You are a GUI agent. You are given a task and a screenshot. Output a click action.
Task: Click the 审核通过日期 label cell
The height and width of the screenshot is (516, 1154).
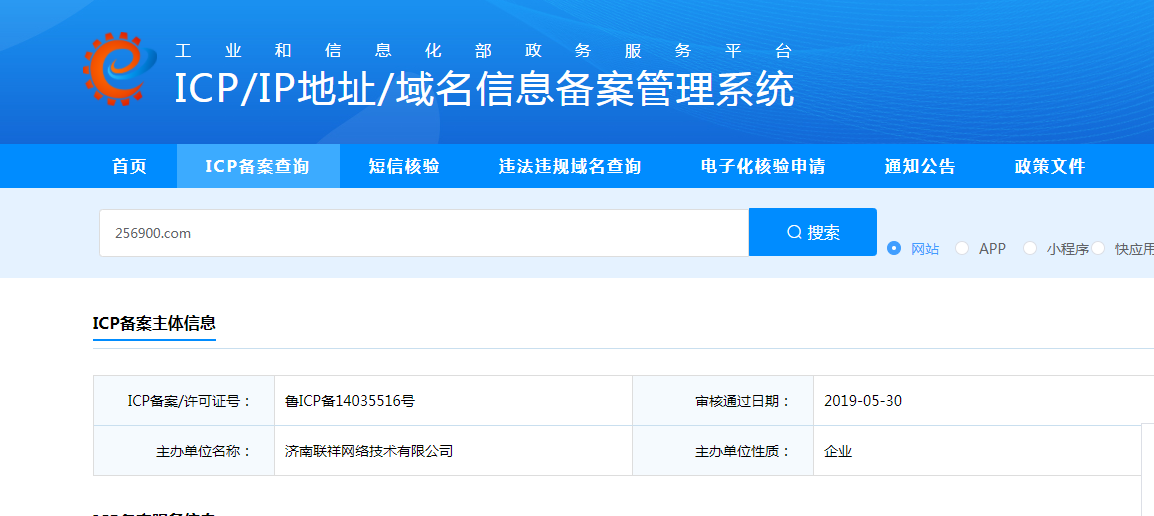(723, 401)
